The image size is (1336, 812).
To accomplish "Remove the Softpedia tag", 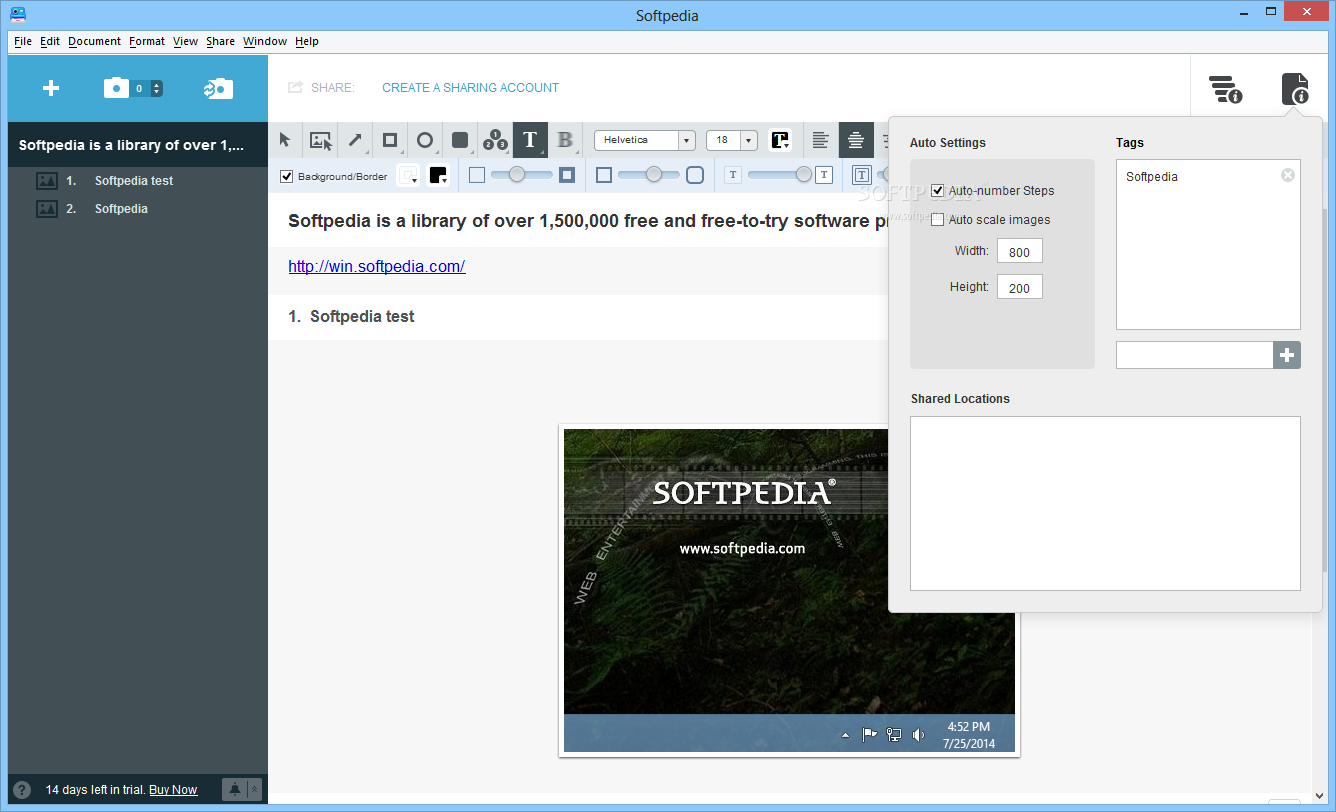I will [x=1288, y=175].
